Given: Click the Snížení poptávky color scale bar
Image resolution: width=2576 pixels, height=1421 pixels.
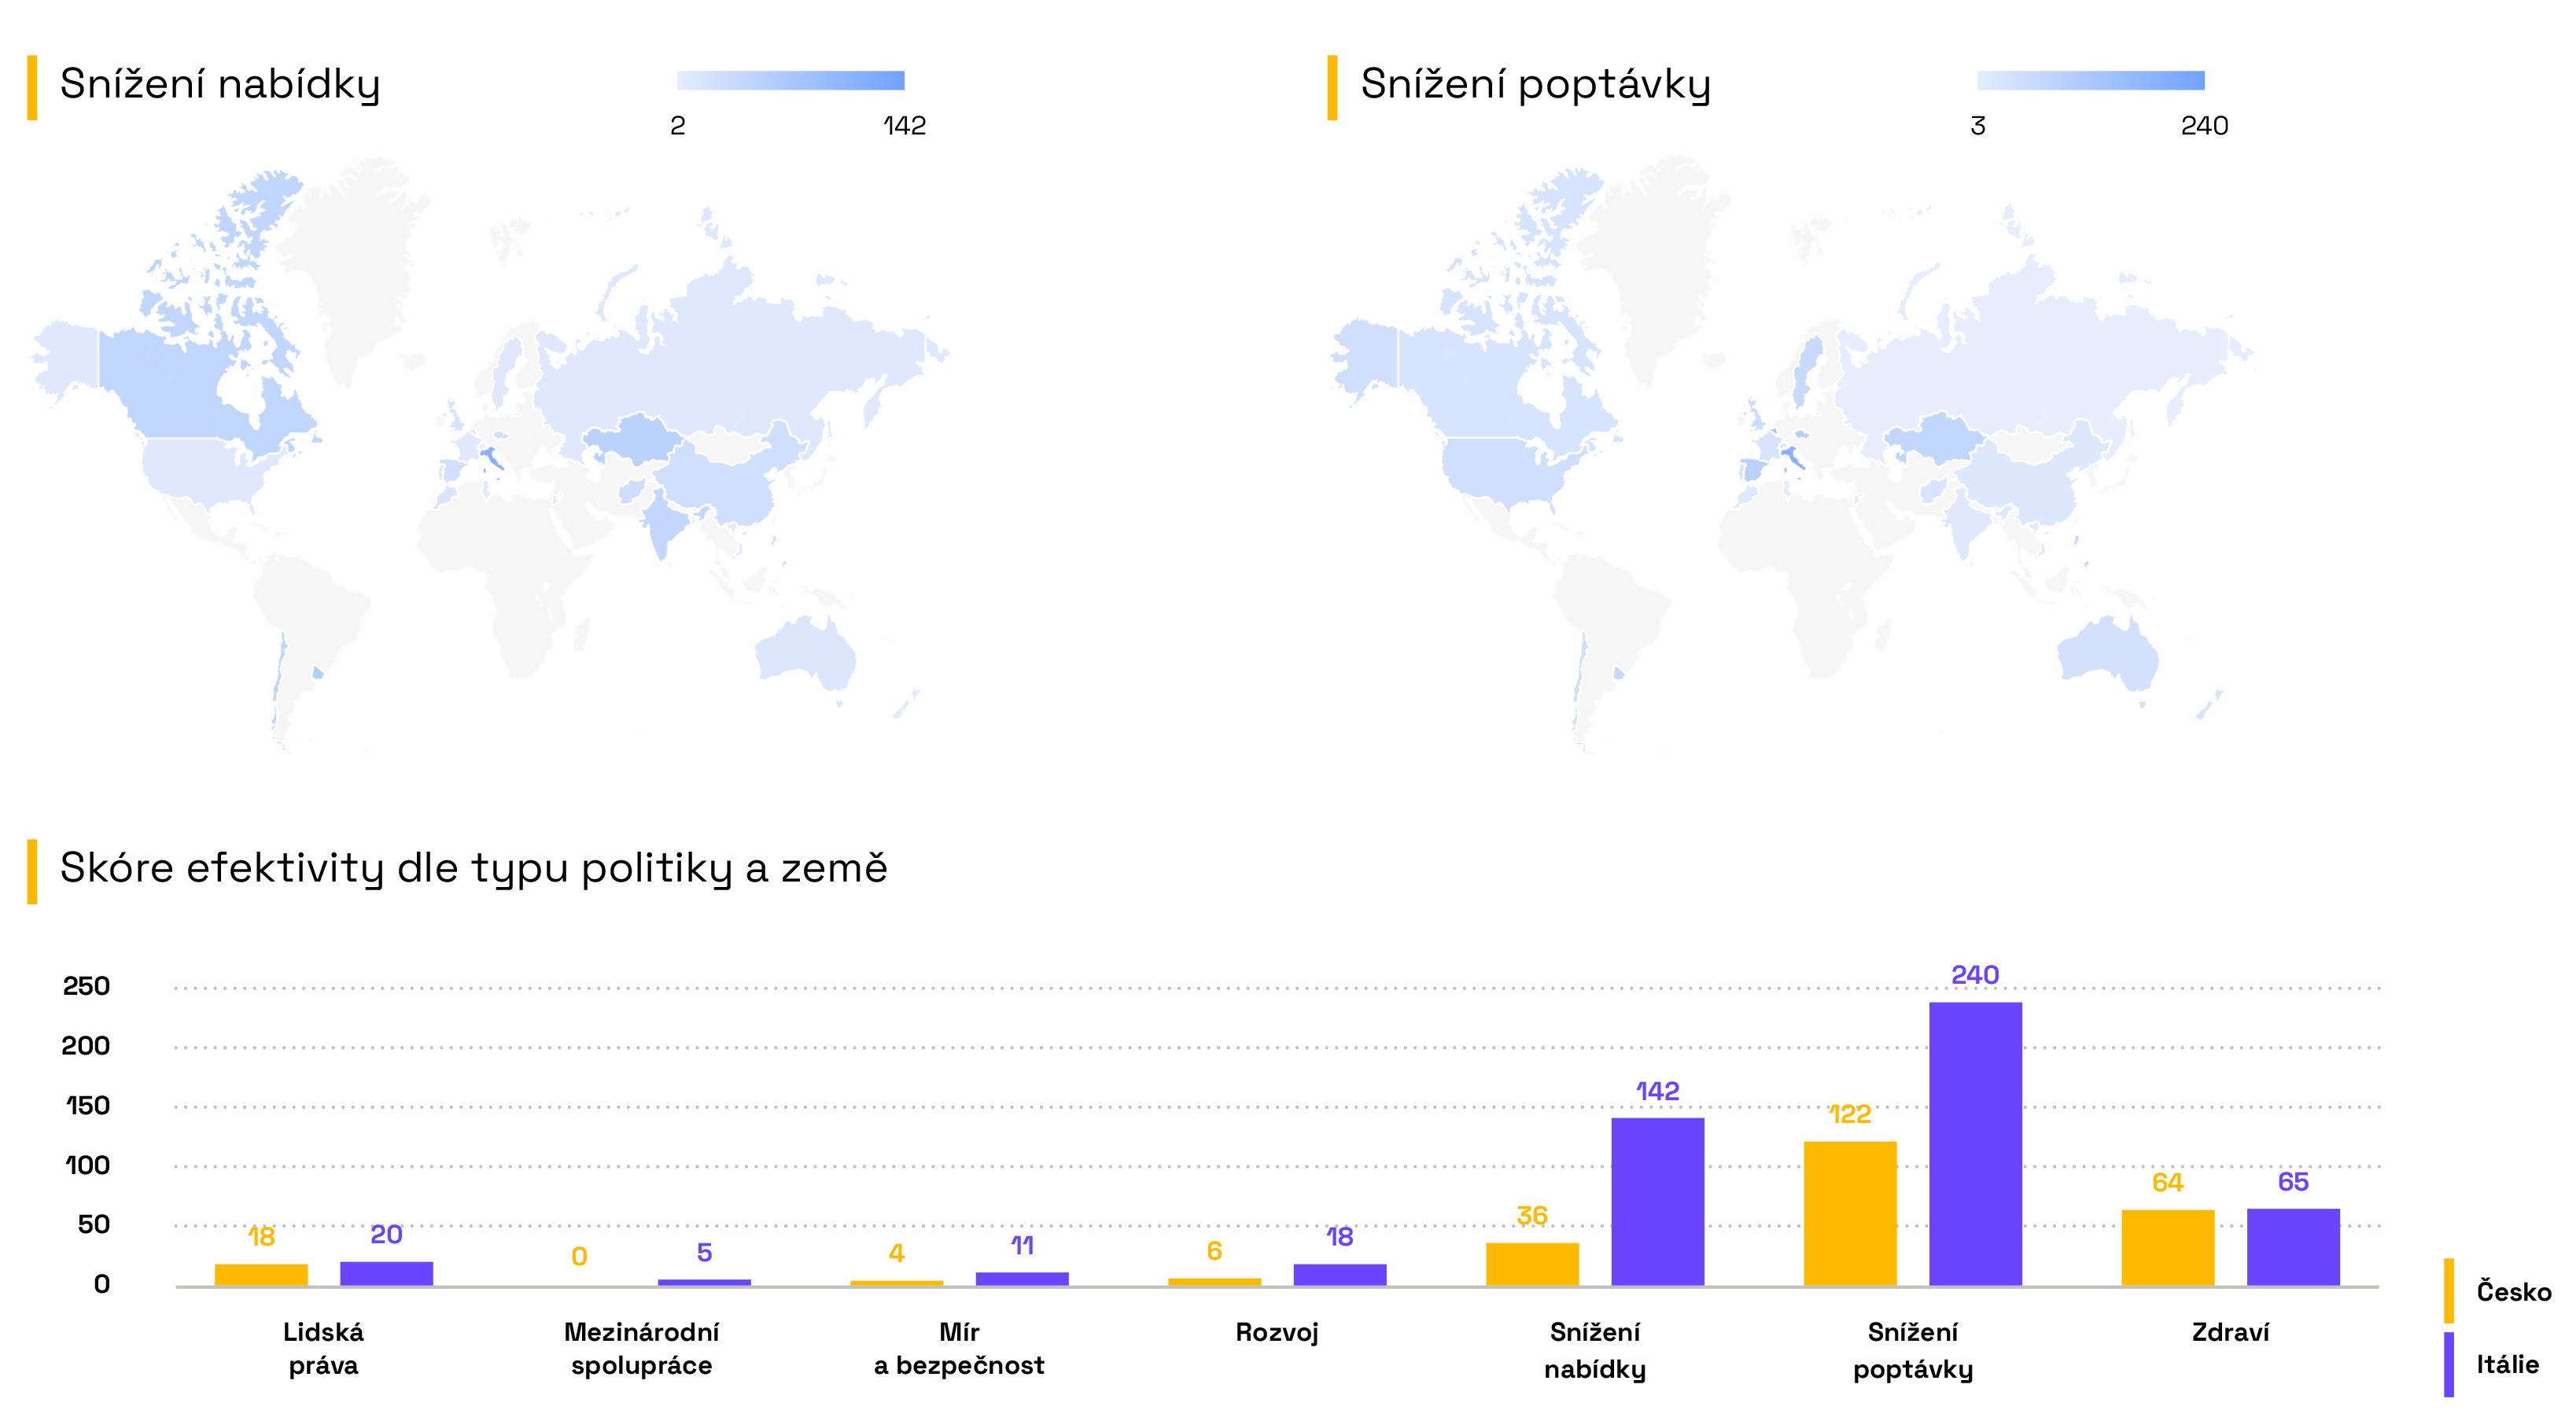Looking at the screenshot, I should tap(2090, 80).
